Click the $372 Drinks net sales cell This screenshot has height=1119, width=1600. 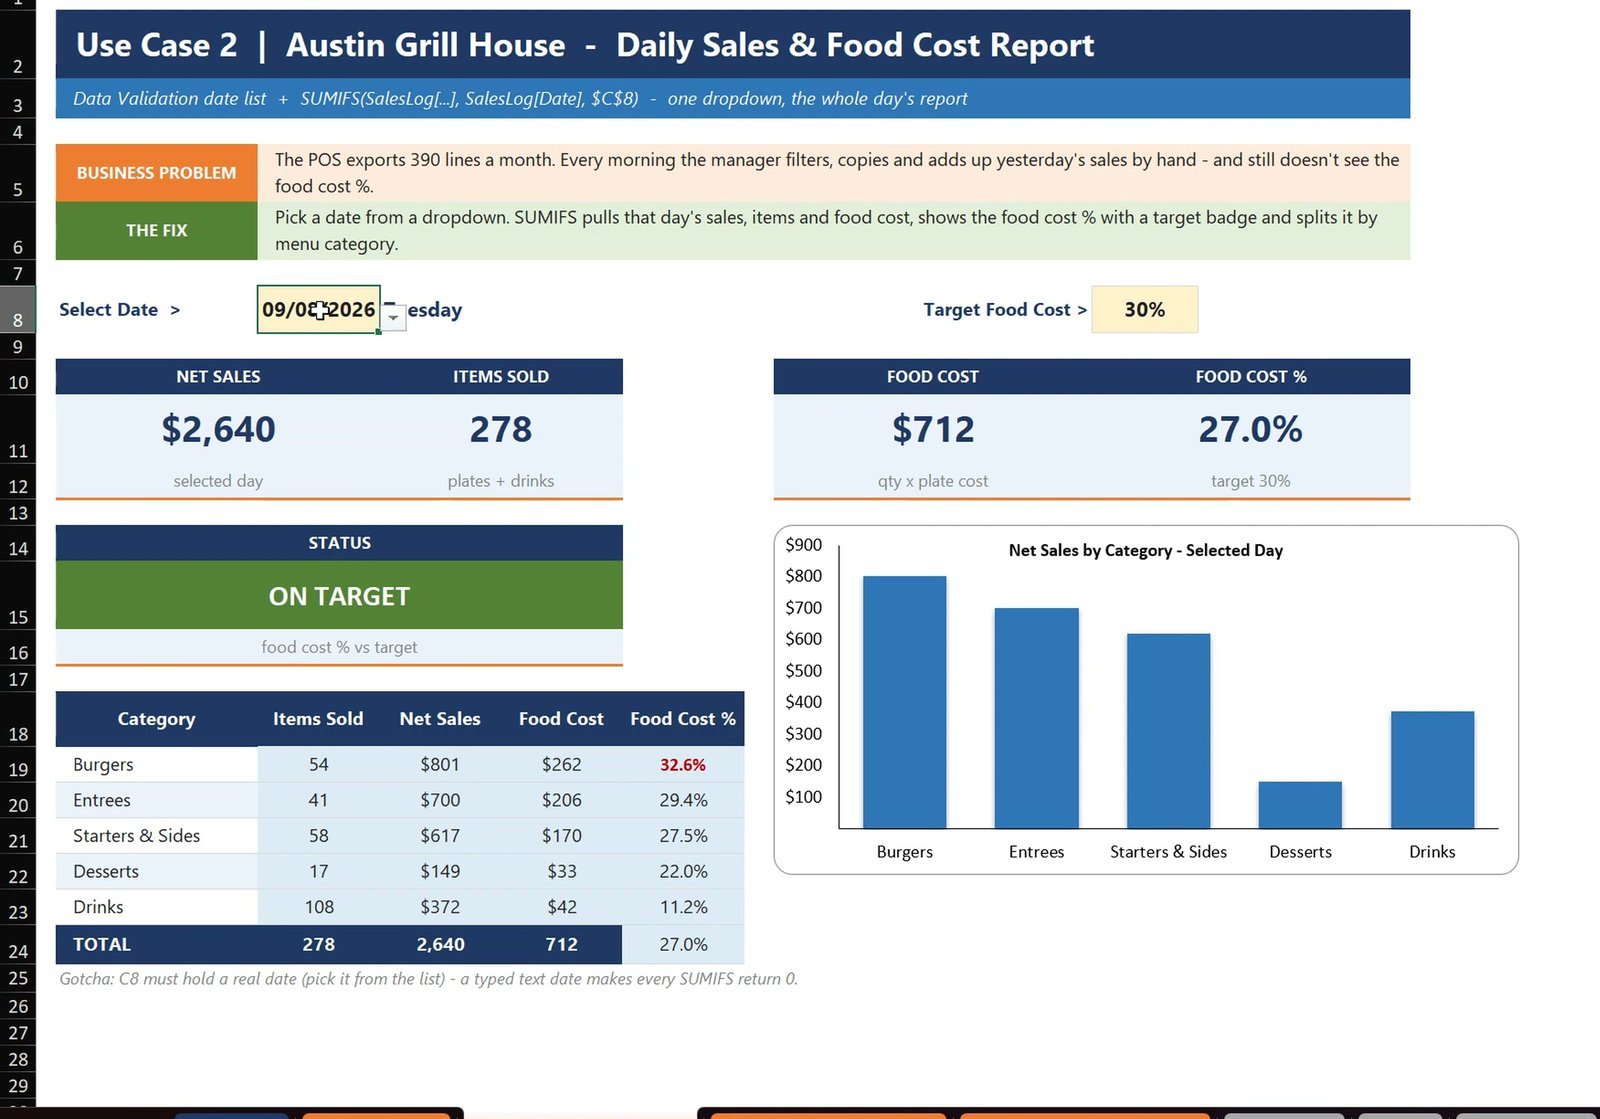(x=440, y=907)
